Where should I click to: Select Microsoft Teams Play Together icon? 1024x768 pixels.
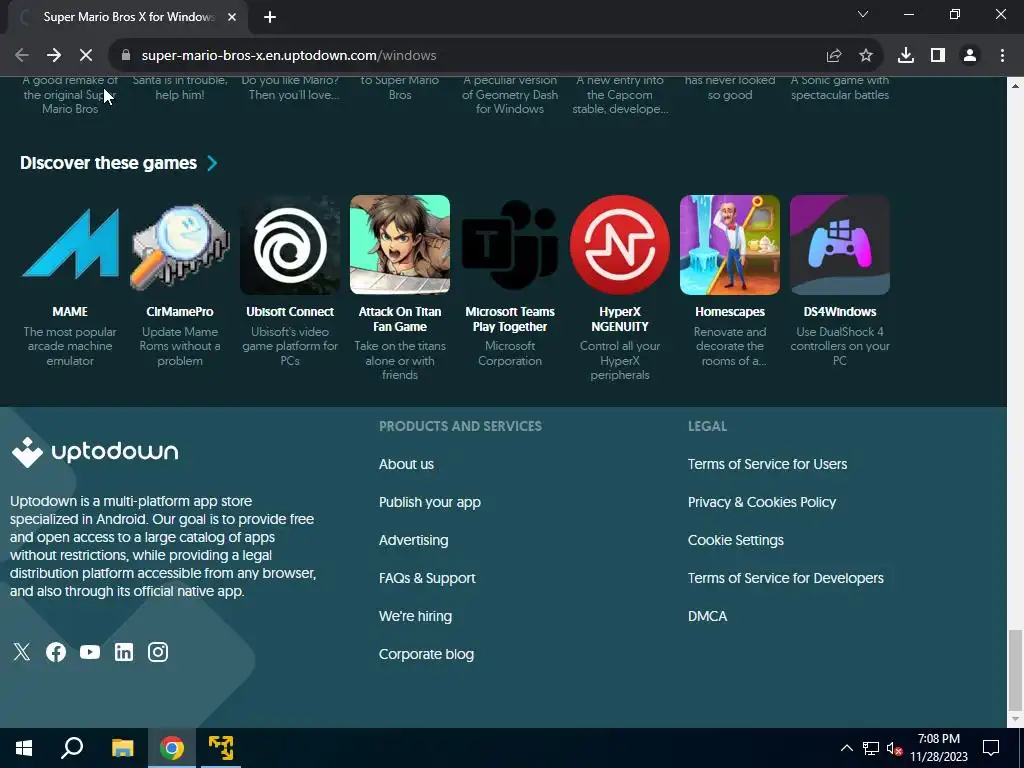(x=509, y=244)
